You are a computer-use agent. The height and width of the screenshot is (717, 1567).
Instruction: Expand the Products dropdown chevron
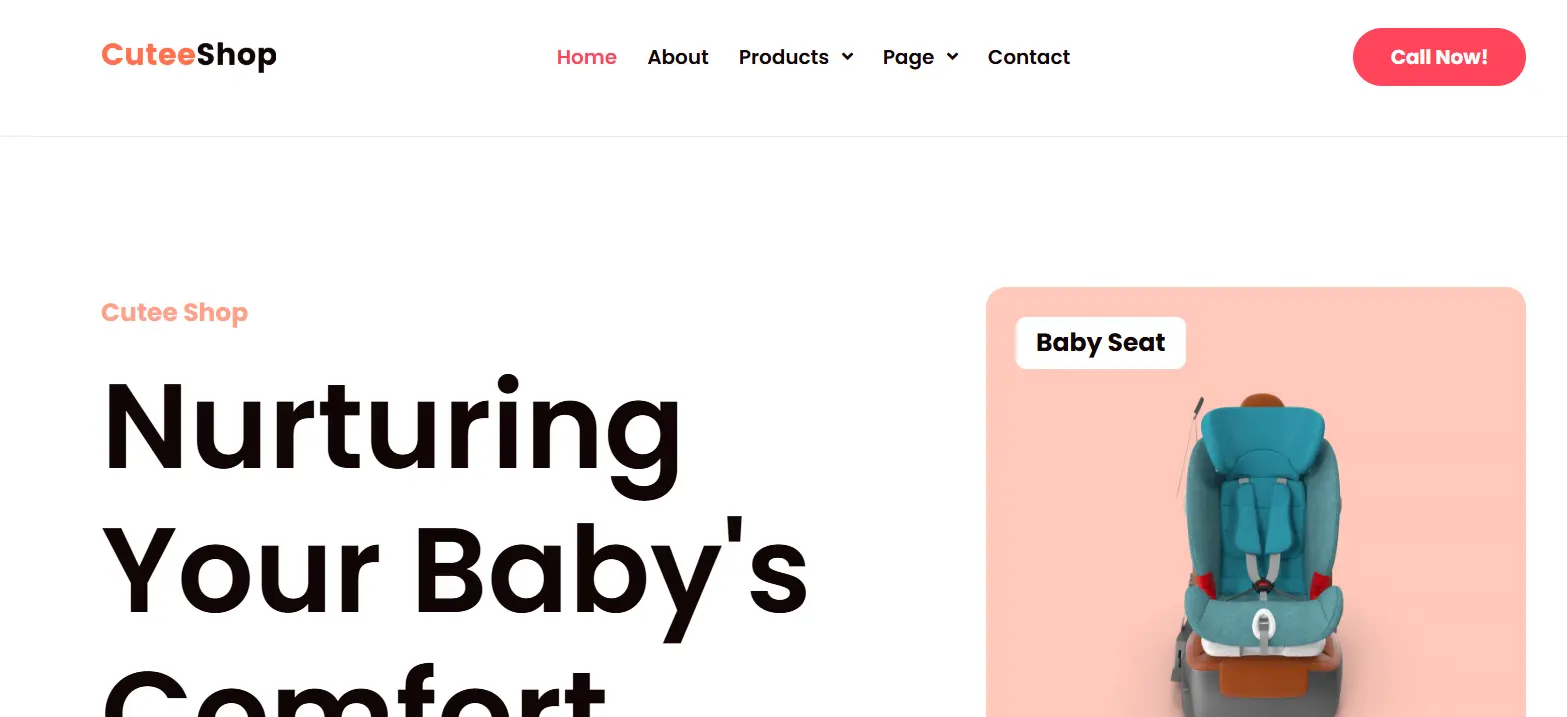pos(847,57)
